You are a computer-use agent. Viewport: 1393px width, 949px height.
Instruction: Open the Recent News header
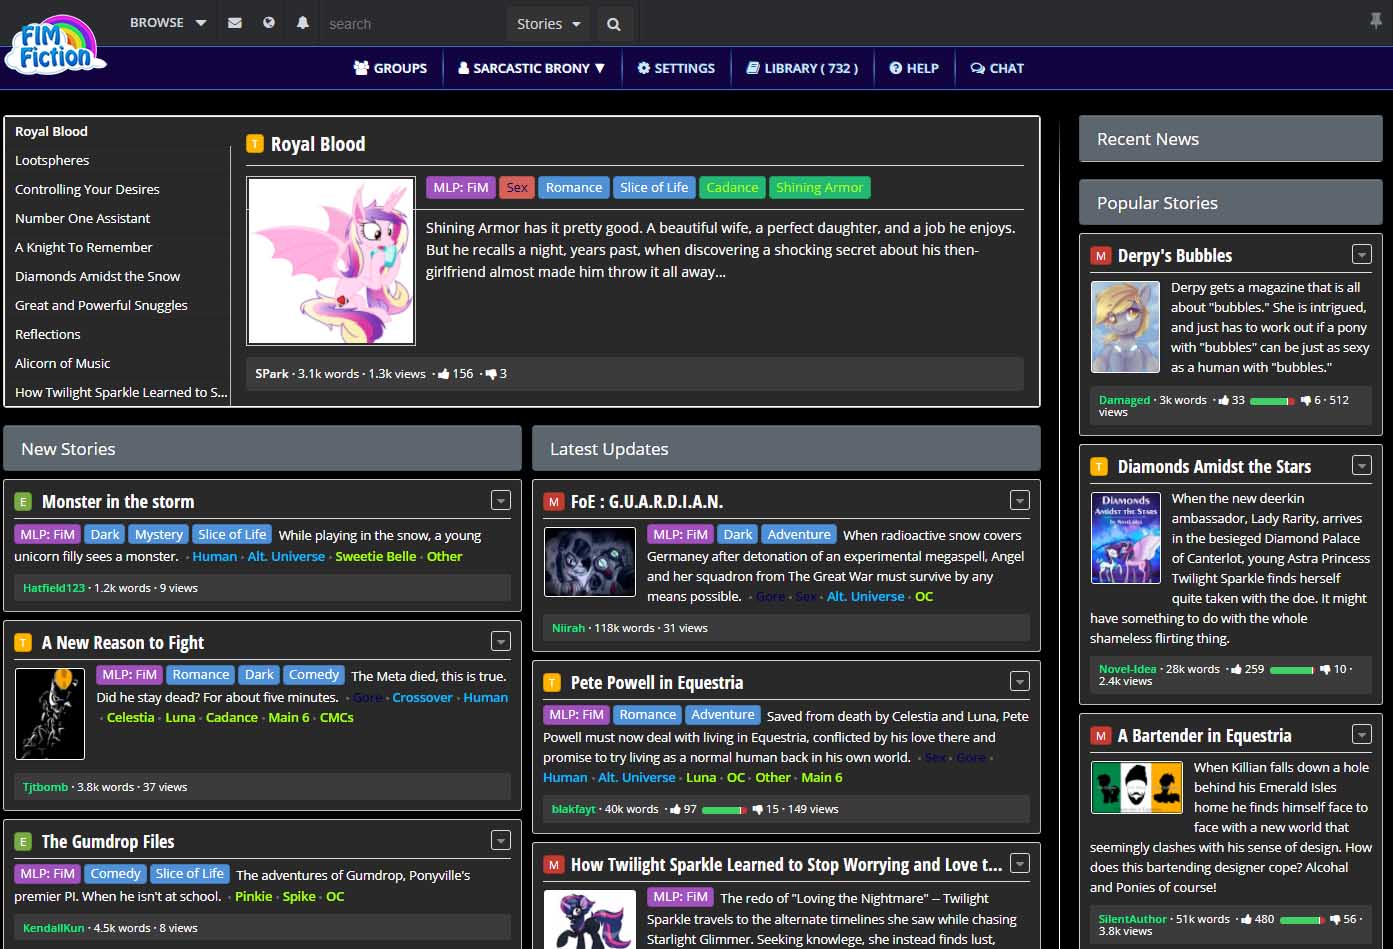[1231, 139]
